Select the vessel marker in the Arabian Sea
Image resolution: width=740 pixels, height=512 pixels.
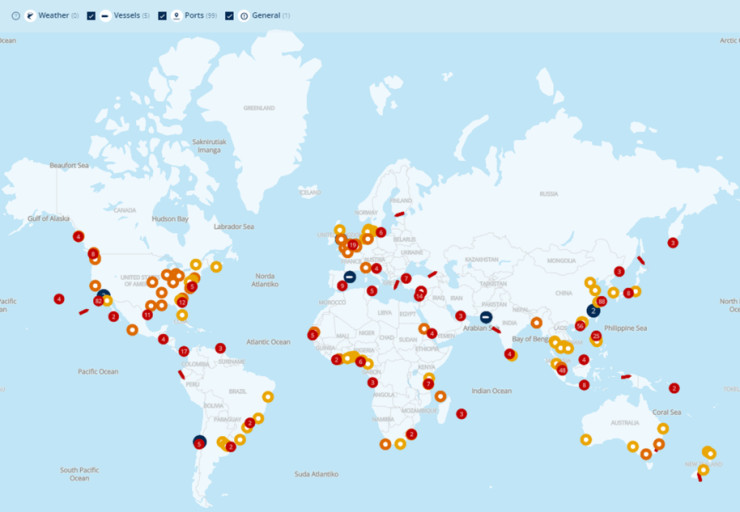(485, 317)
